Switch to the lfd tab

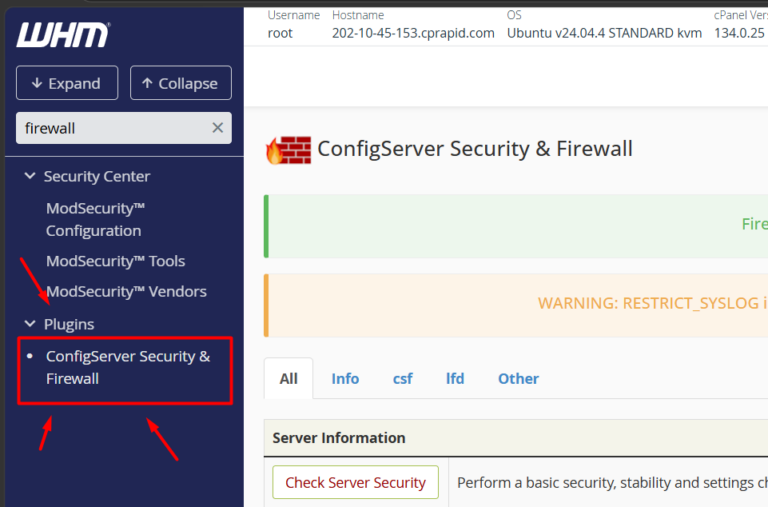pyautogui.click(x=455, y=379)
